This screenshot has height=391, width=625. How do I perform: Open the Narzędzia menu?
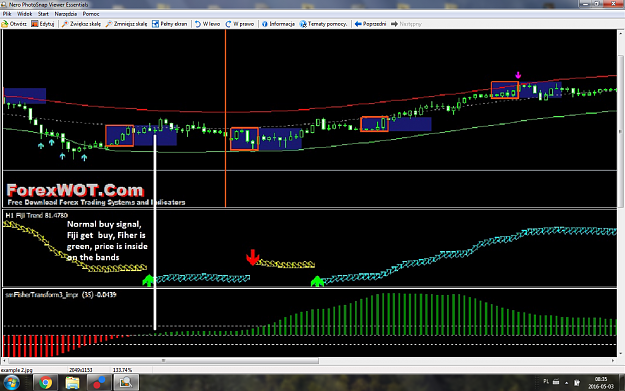pyautogui.click(x=66, y=14)
